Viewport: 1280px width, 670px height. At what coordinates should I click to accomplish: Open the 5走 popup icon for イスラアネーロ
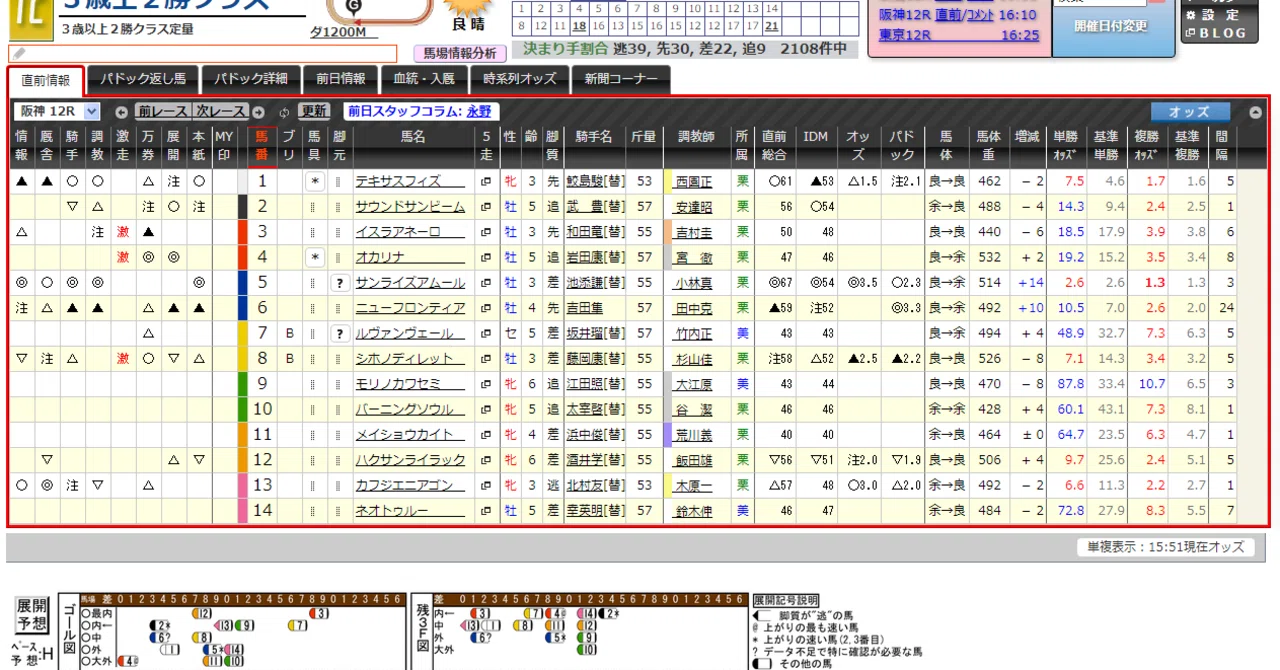(487, 232)
